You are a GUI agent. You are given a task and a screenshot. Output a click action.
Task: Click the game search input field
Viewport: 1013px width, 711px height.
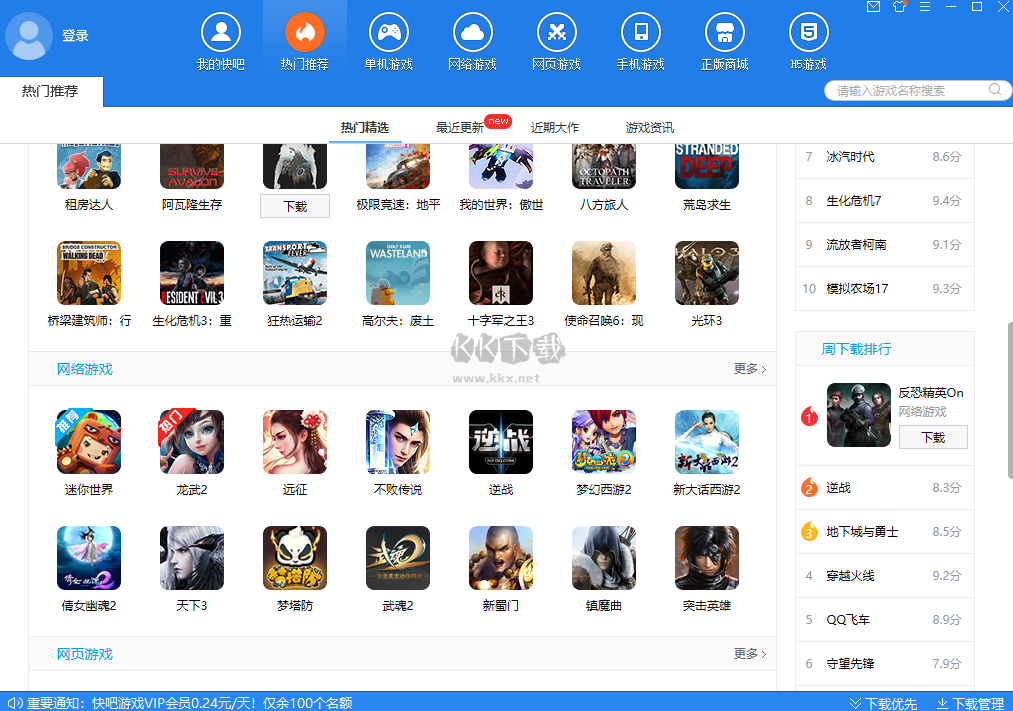coord(905,90)
